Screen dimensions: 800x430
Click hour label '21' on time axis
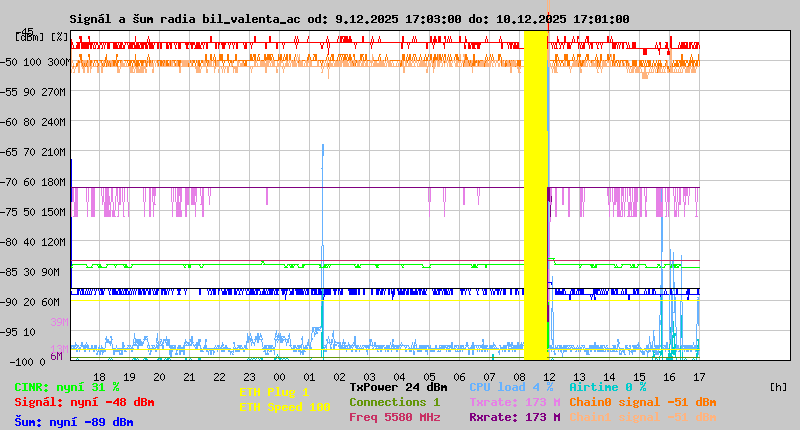189,377
